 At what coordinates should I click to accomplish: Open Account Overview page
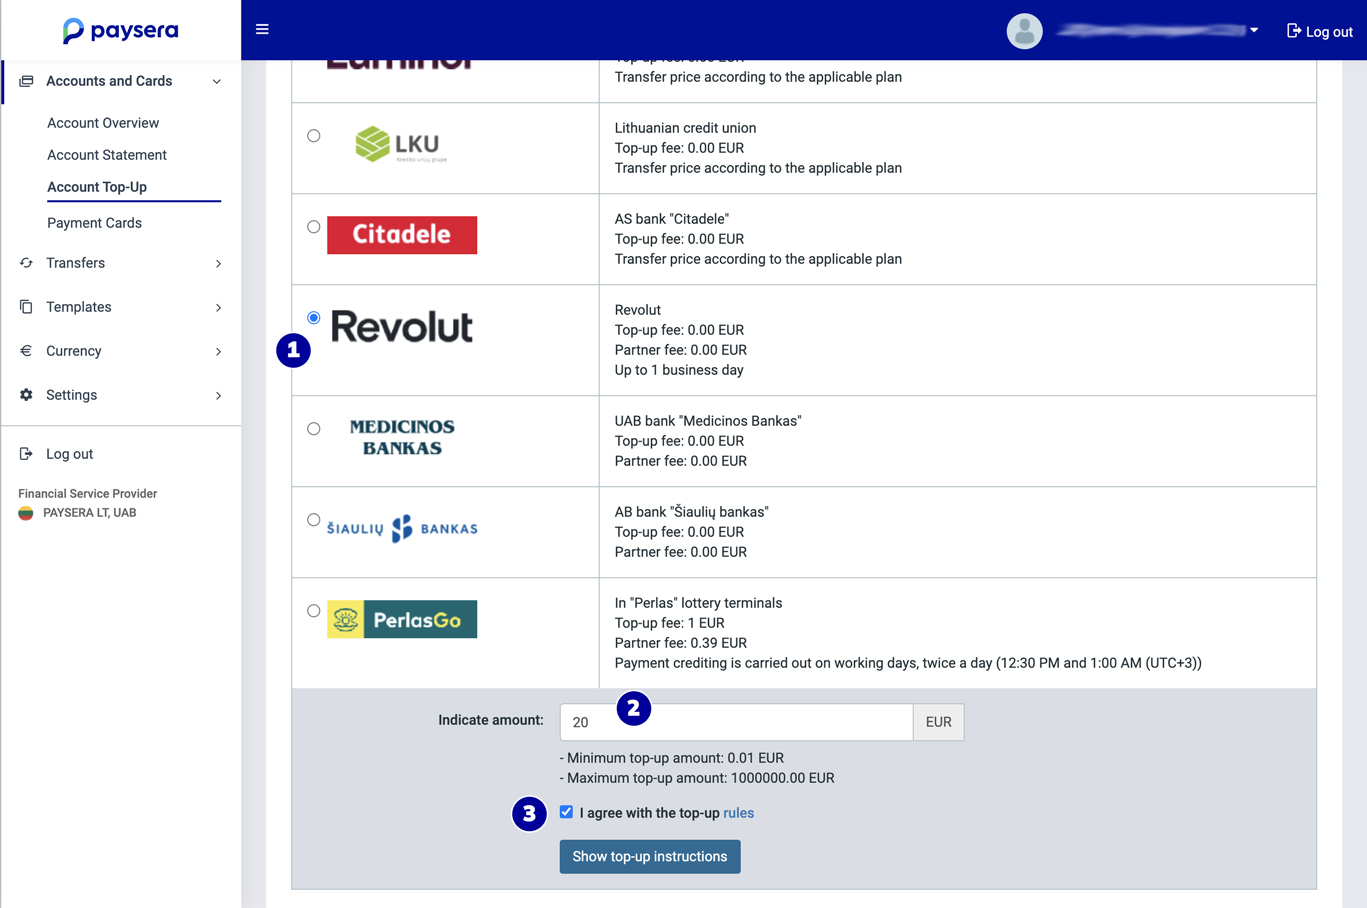click(x=103, y=123)
